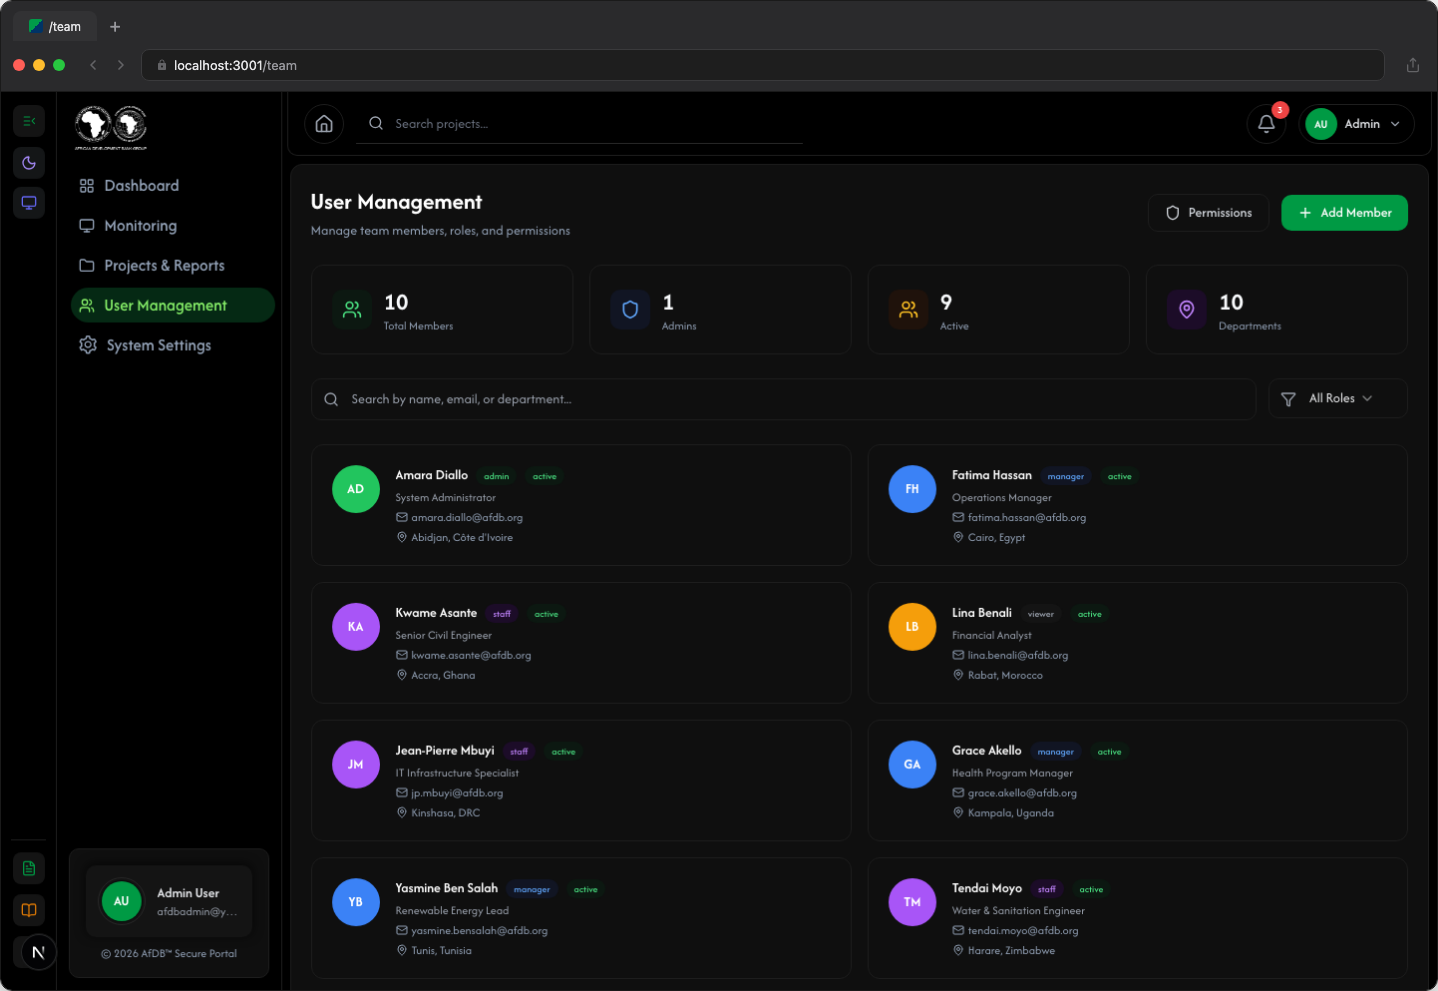
Task: Click the Active users icon
Action: coord(908,310)
